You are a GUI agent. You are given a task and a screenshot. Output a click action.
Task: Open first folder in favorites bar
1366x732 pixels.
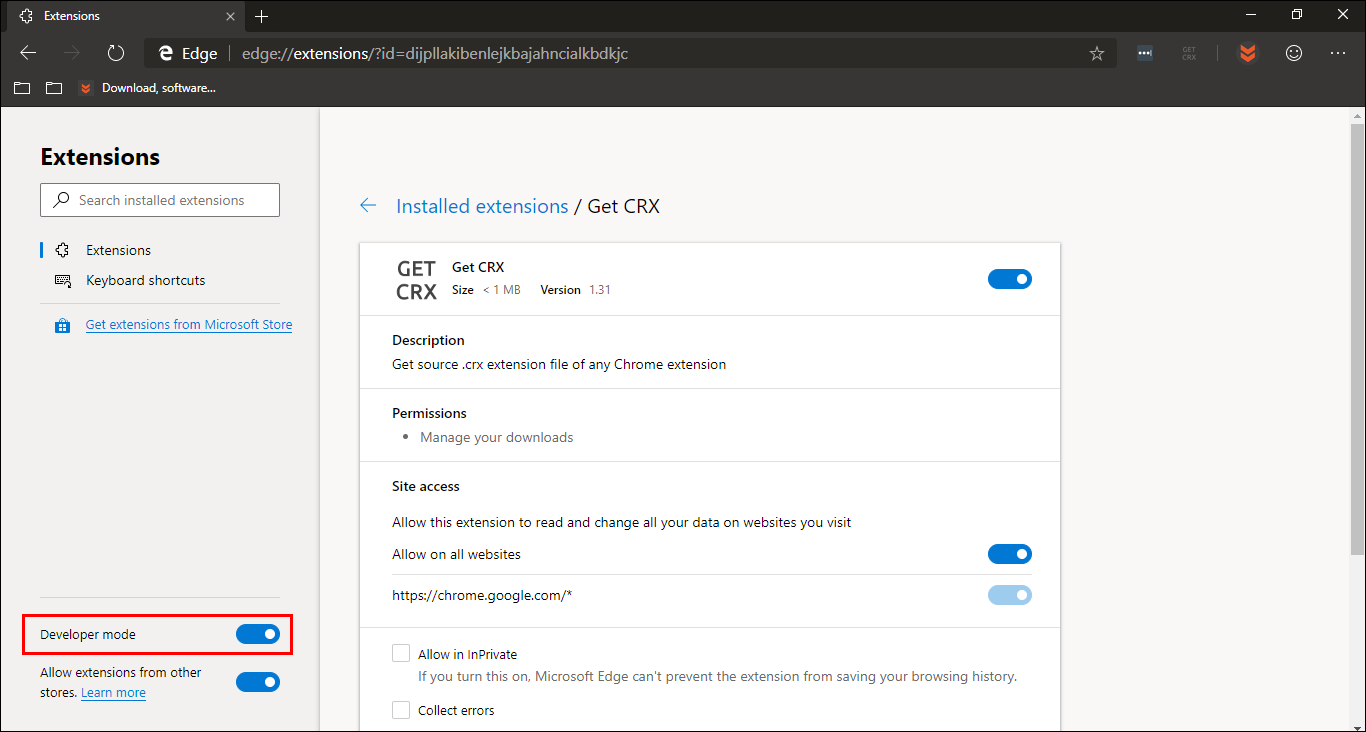click(22, 88)
